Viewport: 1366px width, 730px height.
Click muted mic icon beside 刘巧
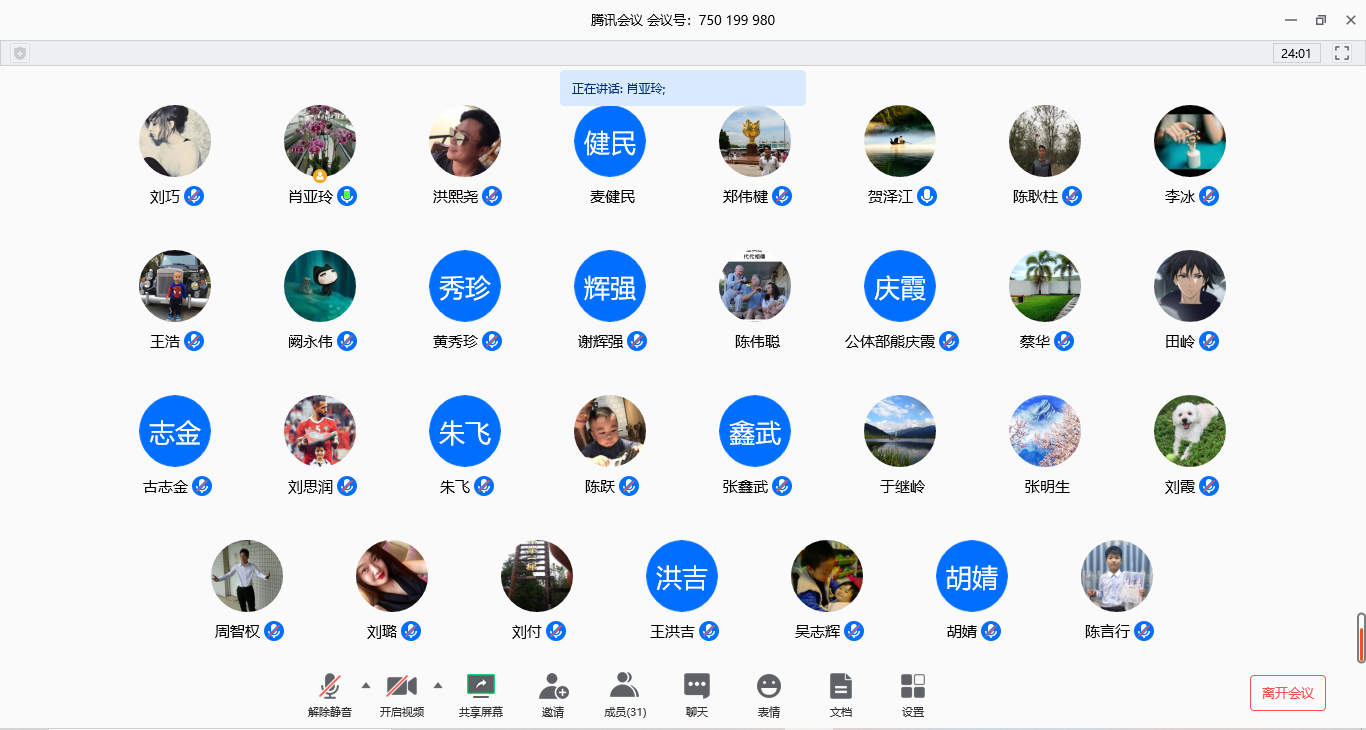click(x=194, y=196)
